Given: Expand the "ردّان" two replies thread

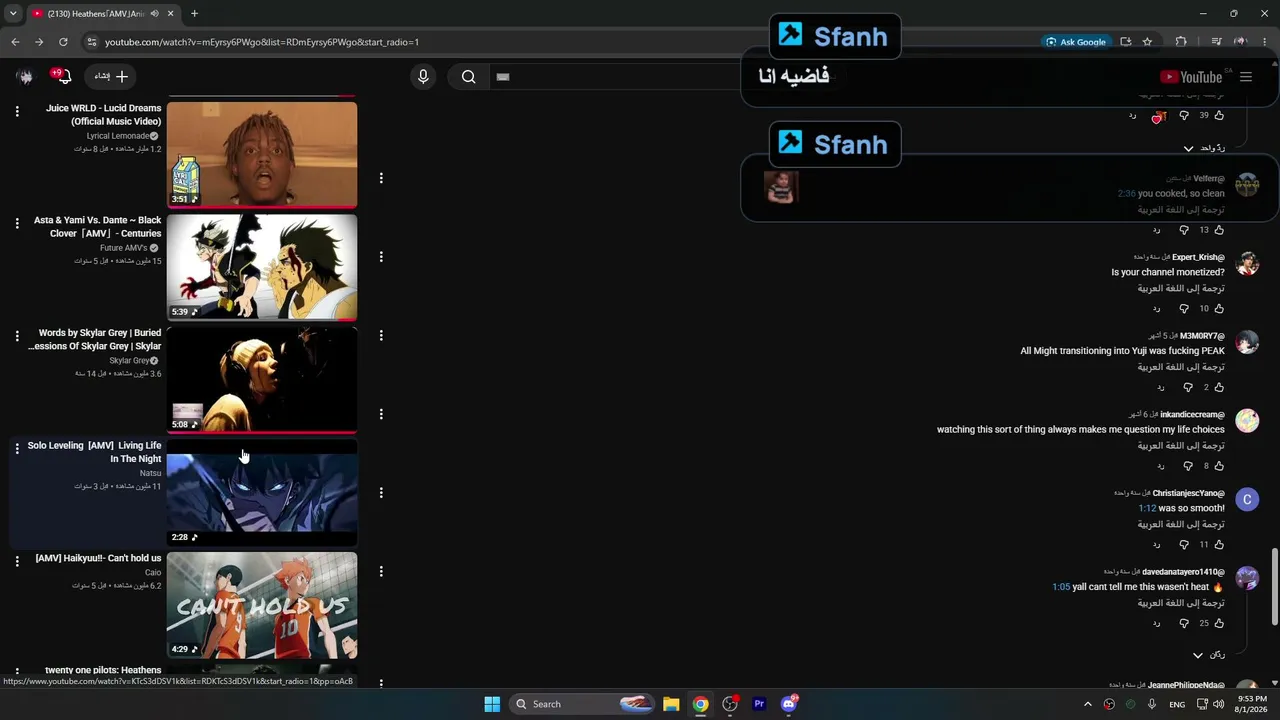Looking at the screenshot, I should click(1209, 655).
